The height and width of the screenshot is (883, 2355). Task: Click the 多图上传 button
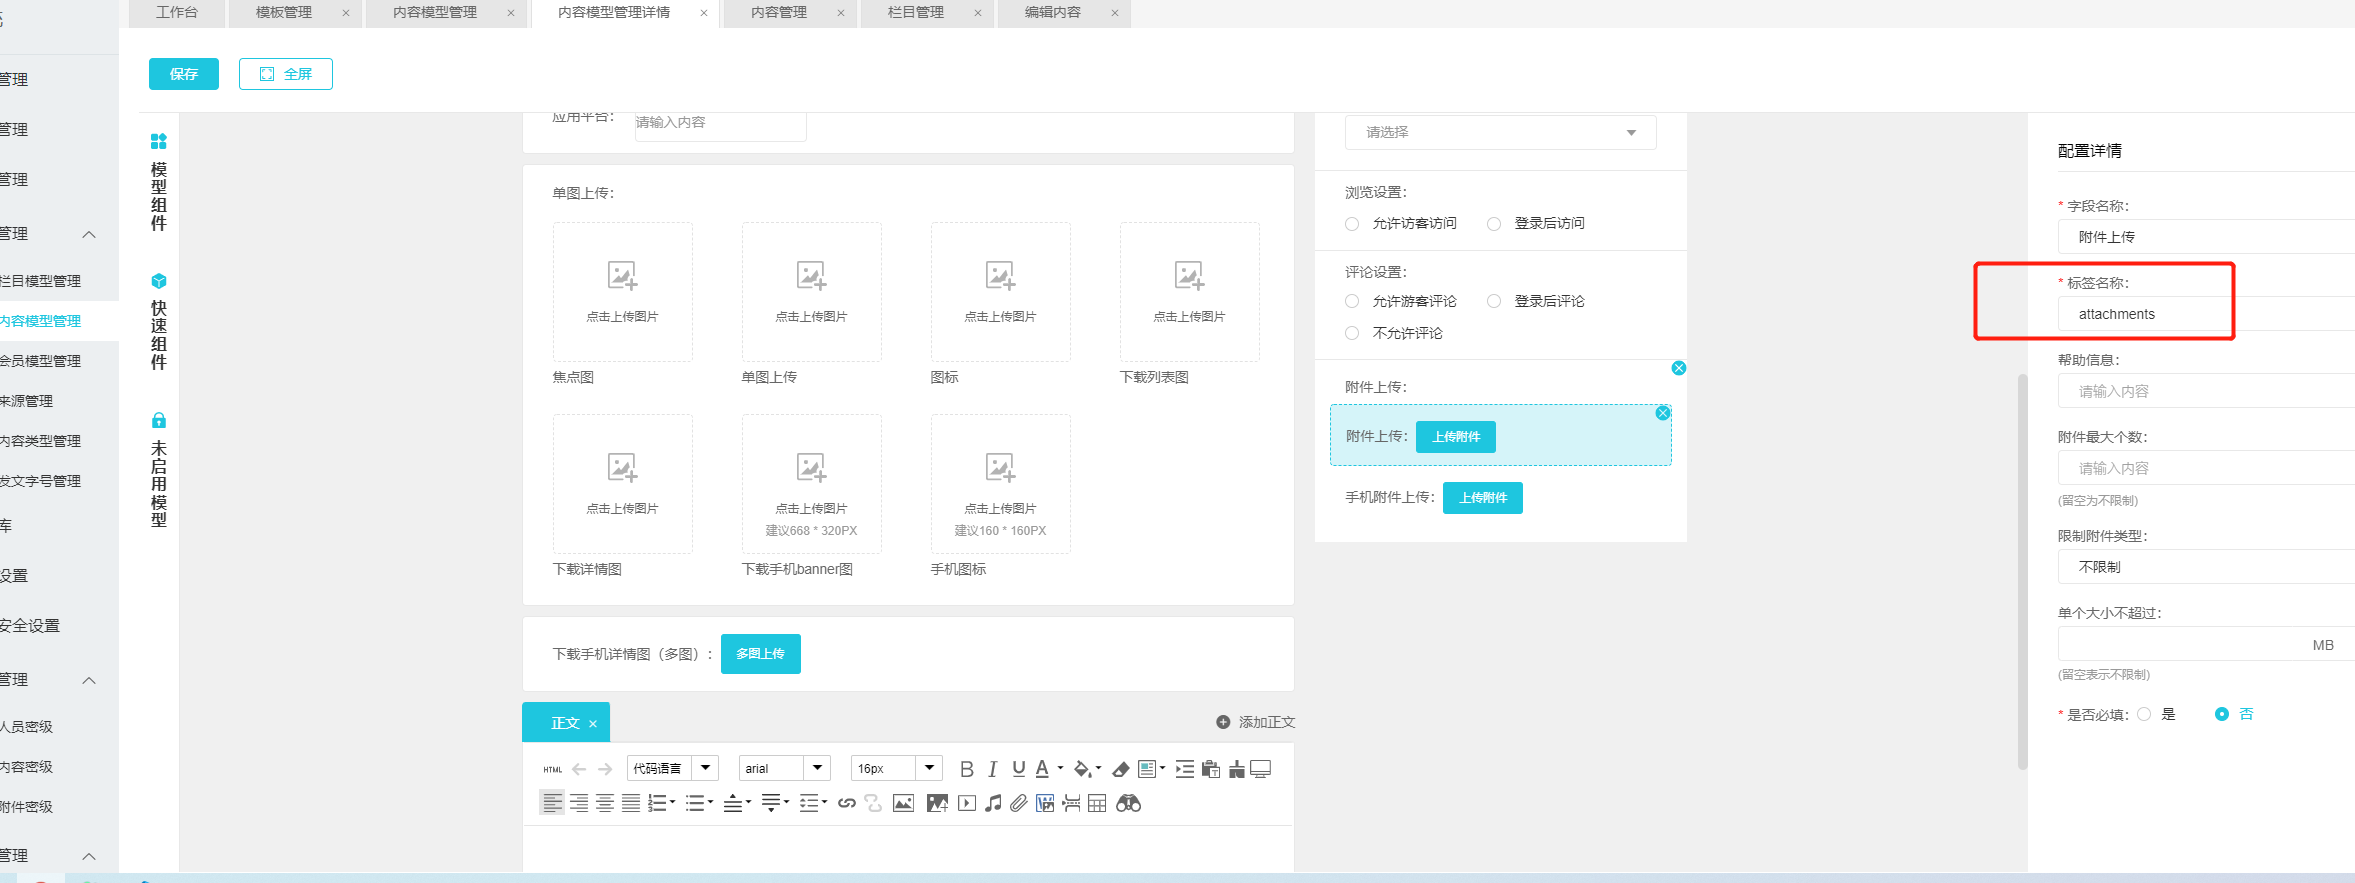pyautogui.click(x=760, y=654)
